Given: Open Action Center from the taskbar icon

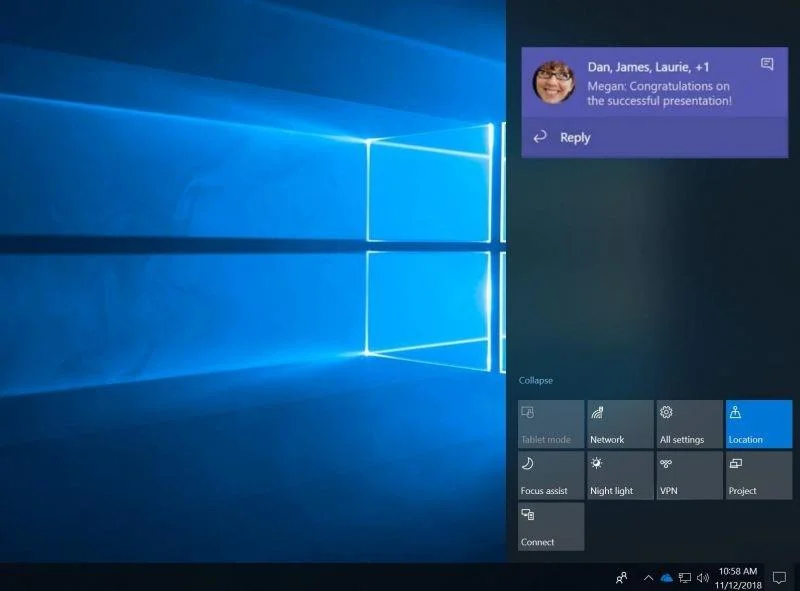Looking at the screenshot, I should 780,578.
